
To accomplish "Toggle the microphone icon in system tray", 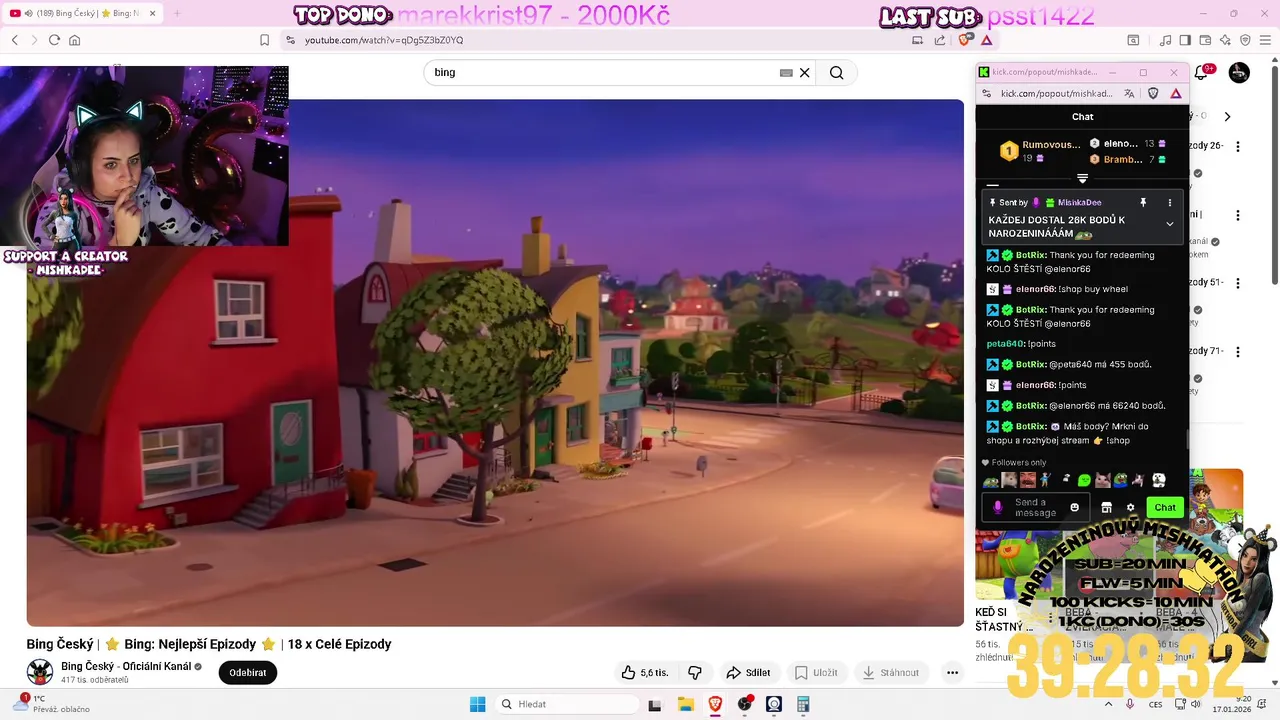I will (x=1130, y=704).
